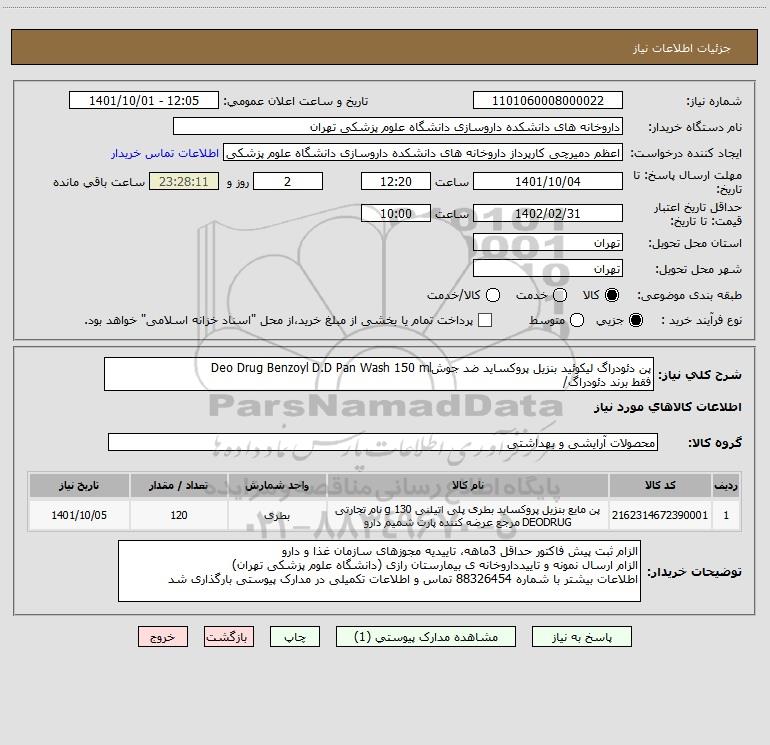Click the buyer organization name field
Image resolution: width=770 pixels, height=745 pixels.
[398, 127]
